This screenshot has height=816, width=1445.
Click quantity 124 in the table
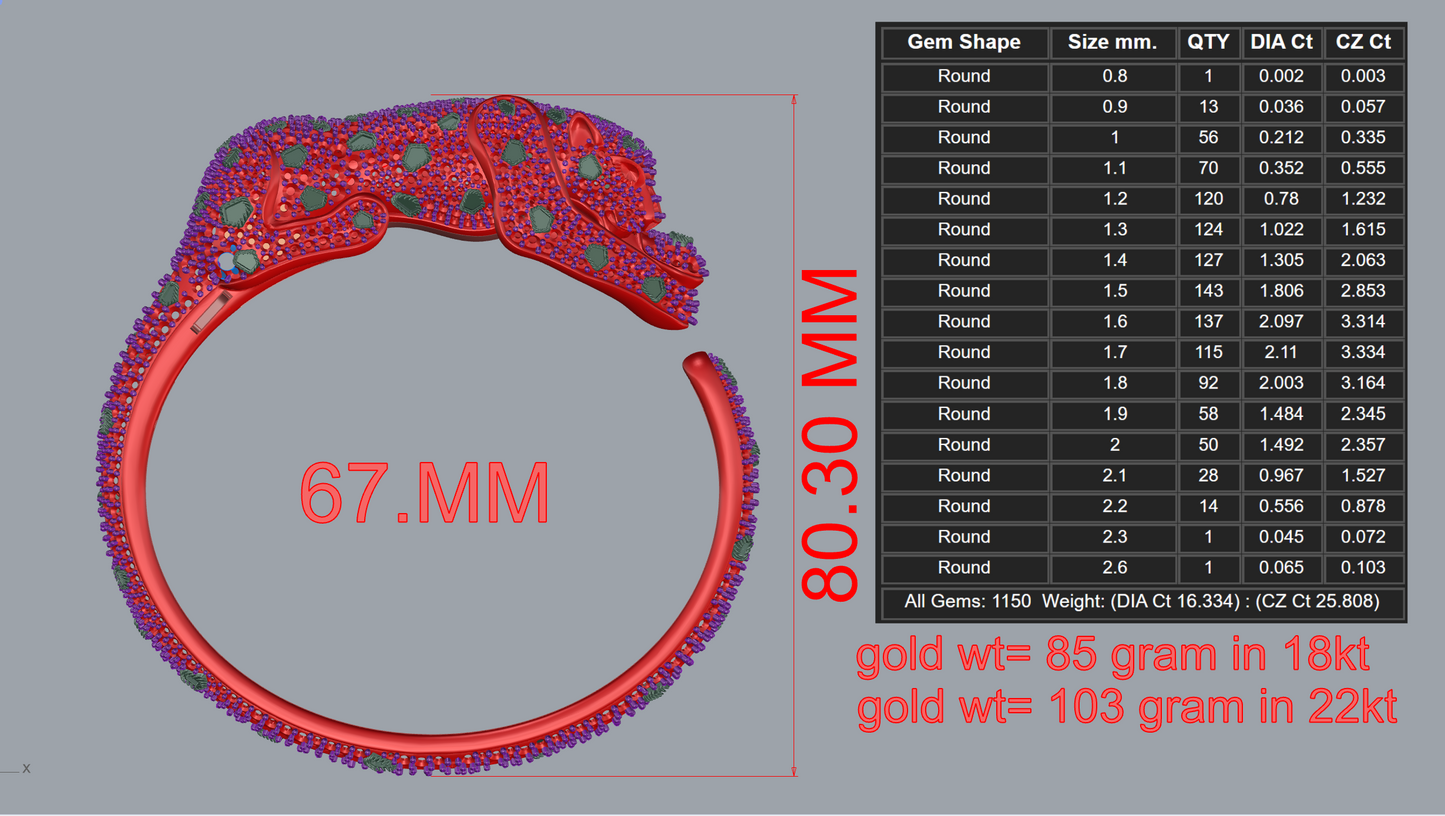[1208, 230]
